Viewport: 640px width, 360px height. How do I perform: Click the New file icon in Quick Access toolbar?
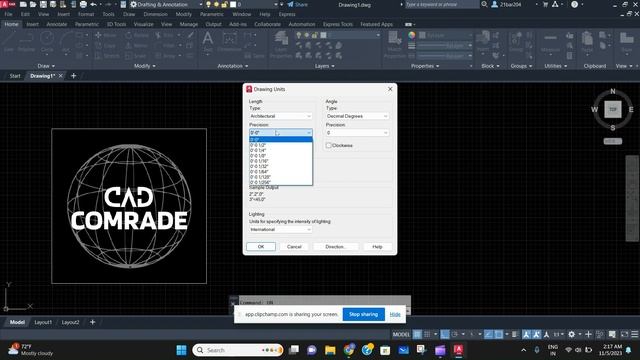(x=23, y=4)
